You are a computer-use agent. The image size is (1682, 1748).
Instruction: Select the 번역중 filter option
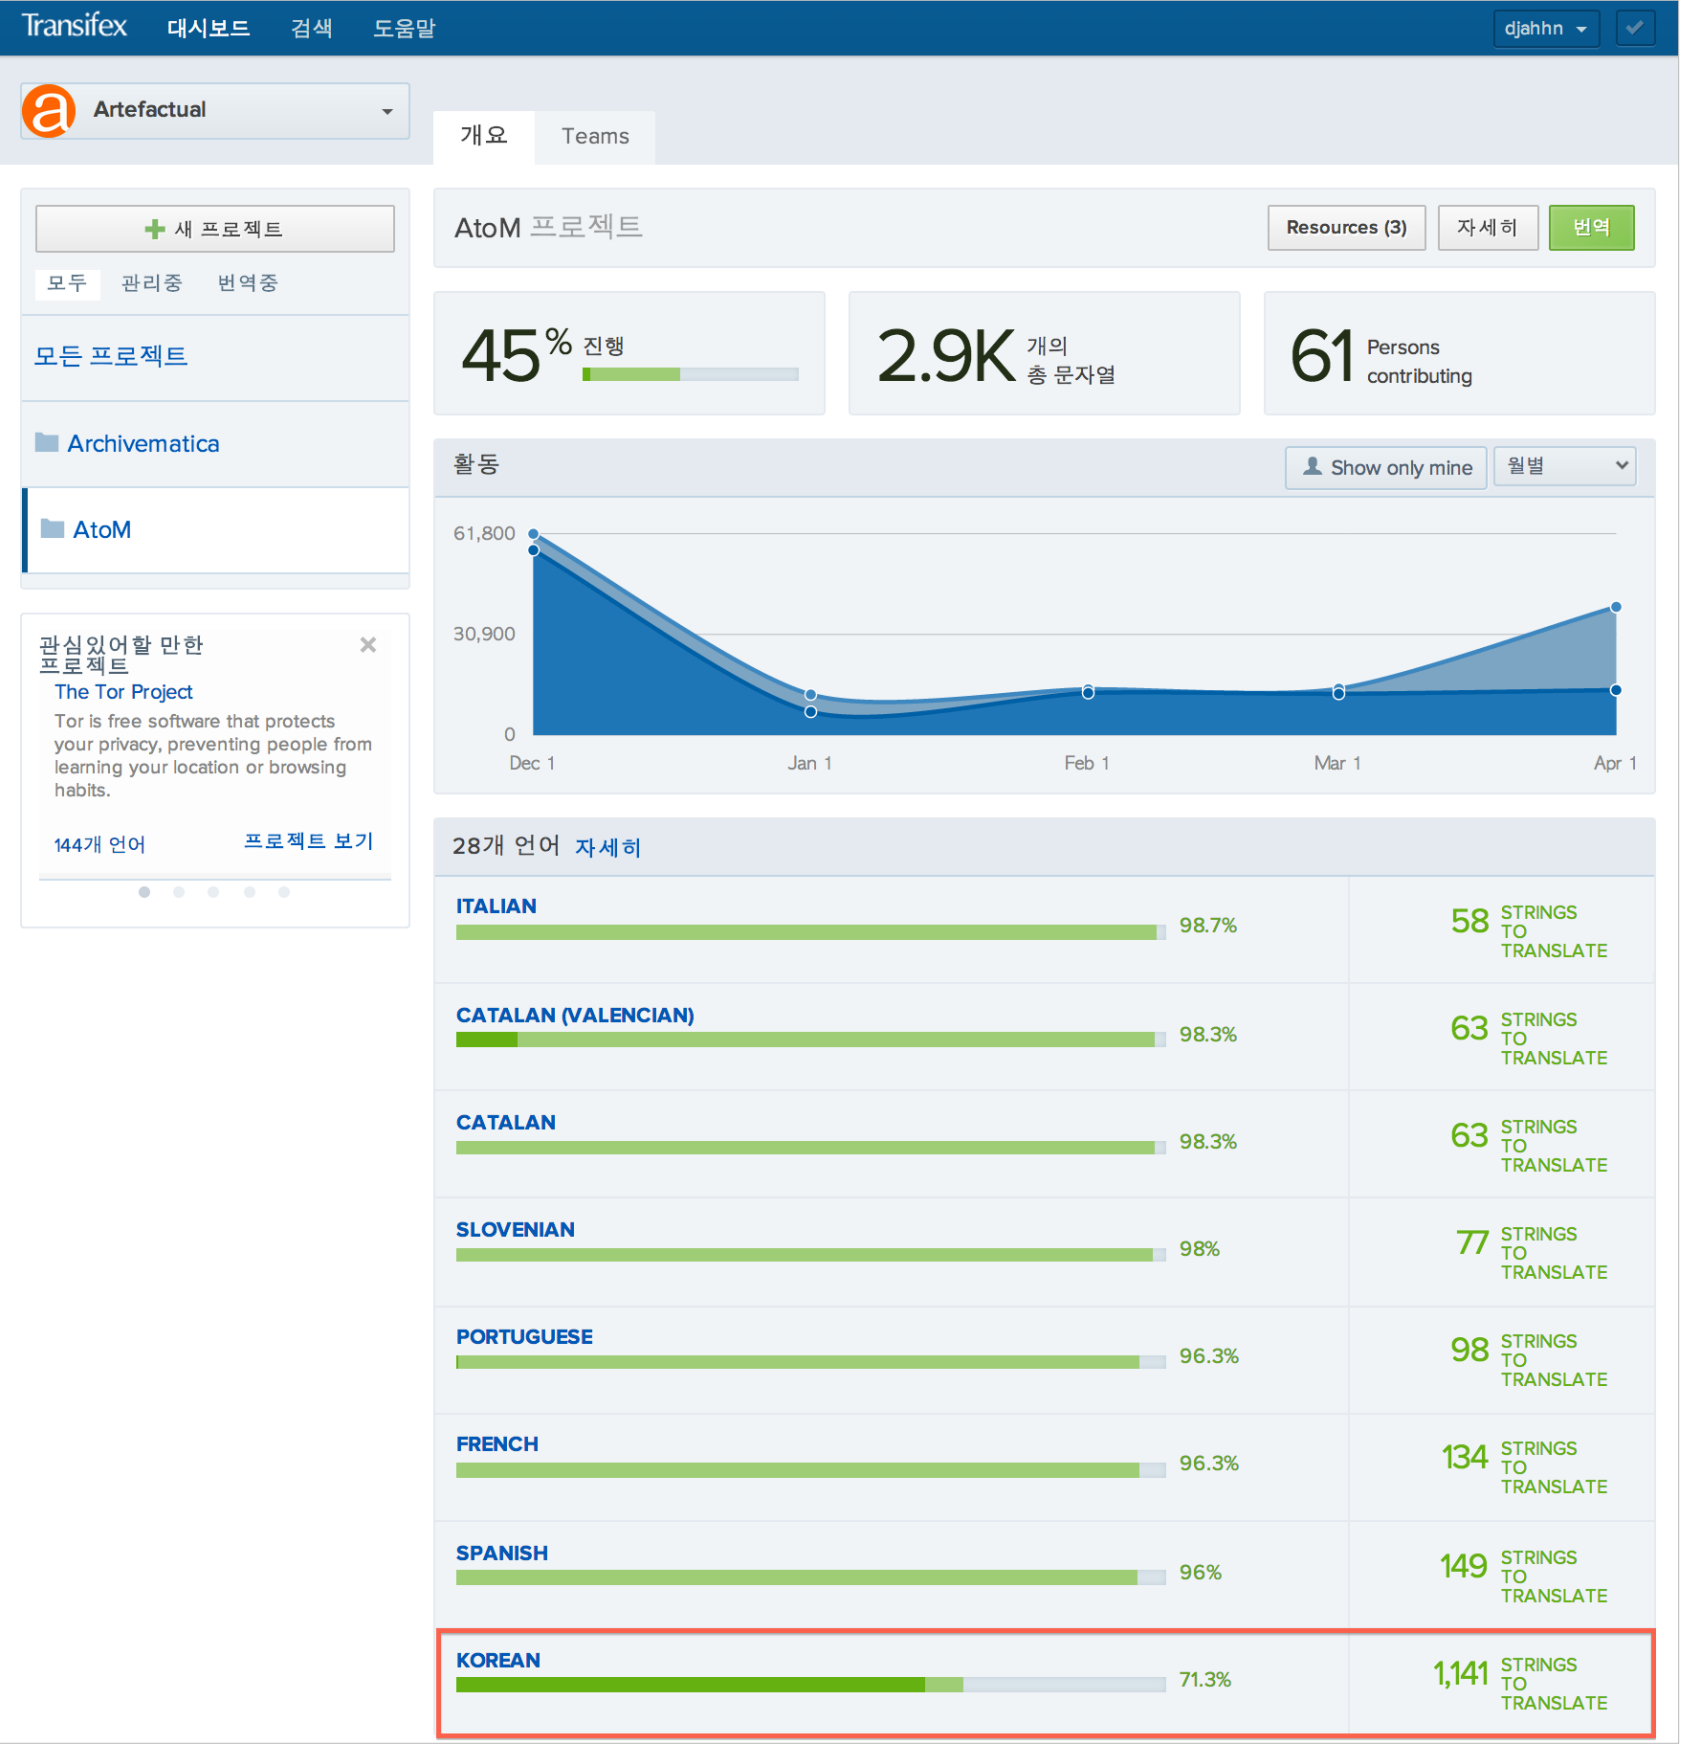point(246,283)
